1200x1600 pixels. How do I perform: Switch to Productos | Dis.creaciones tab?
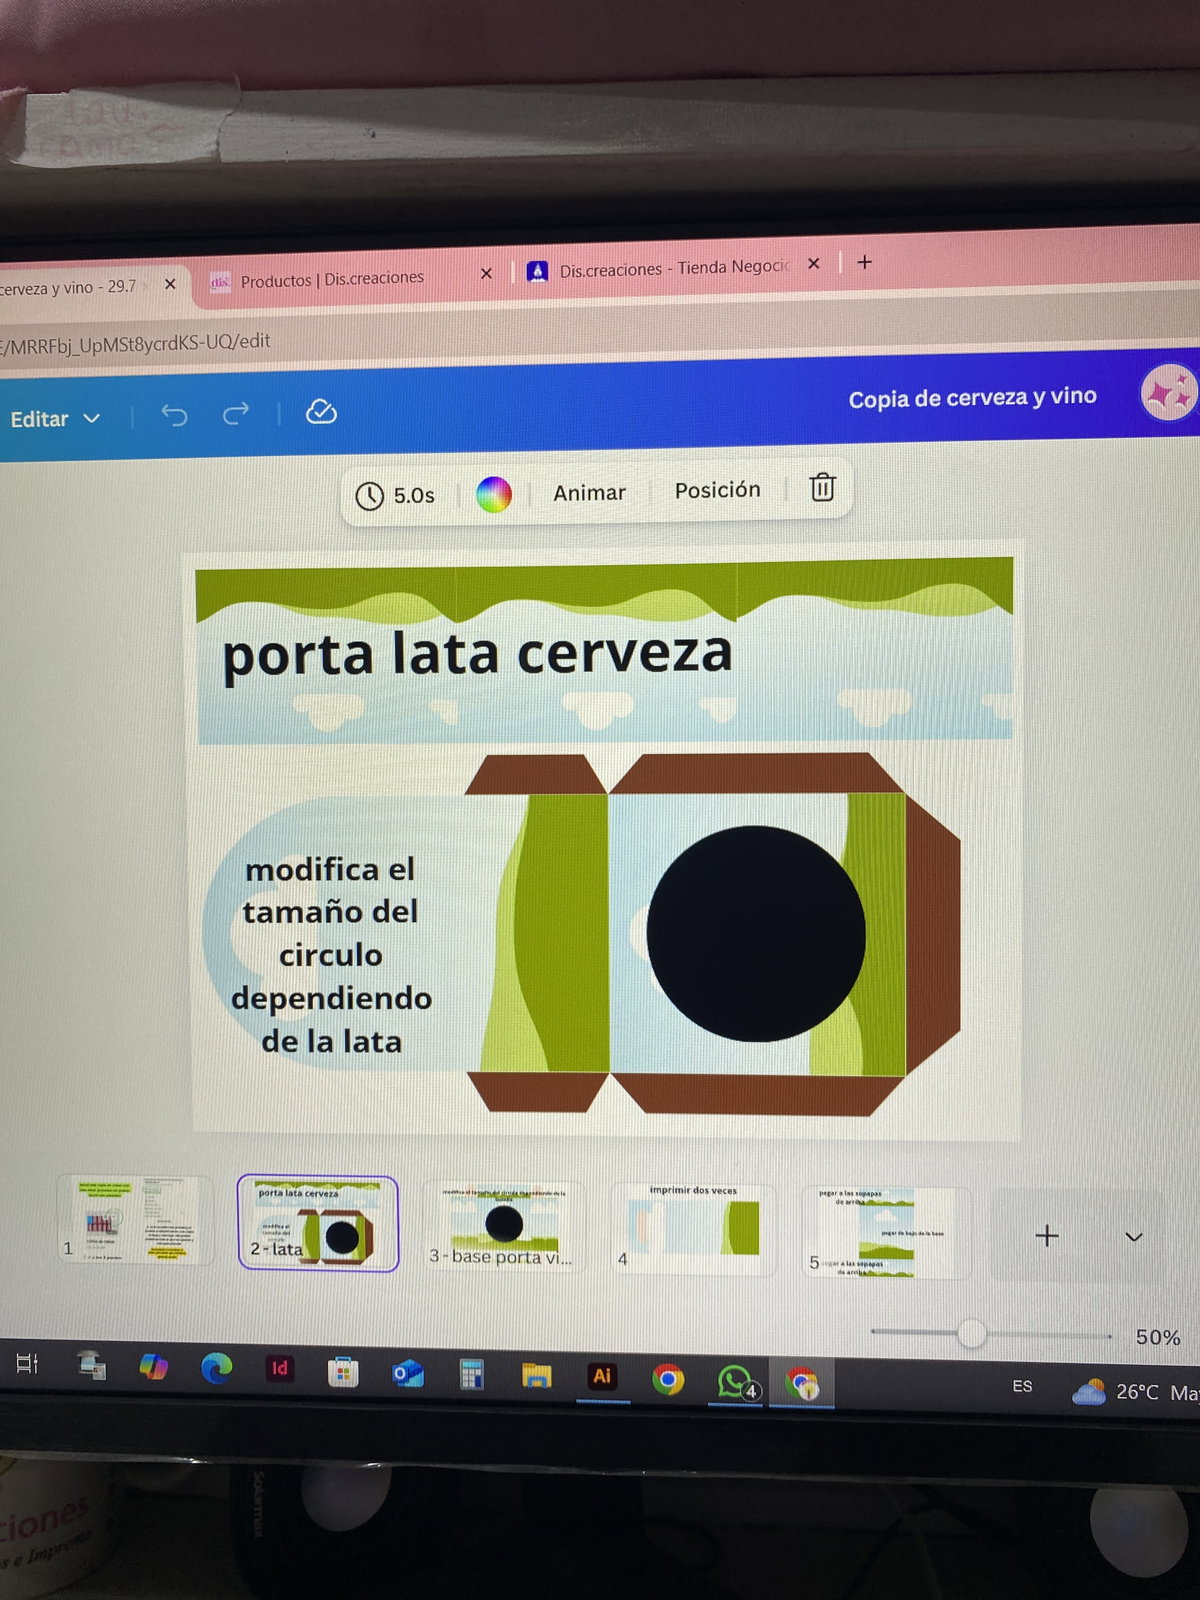click(x=332, y=279)
